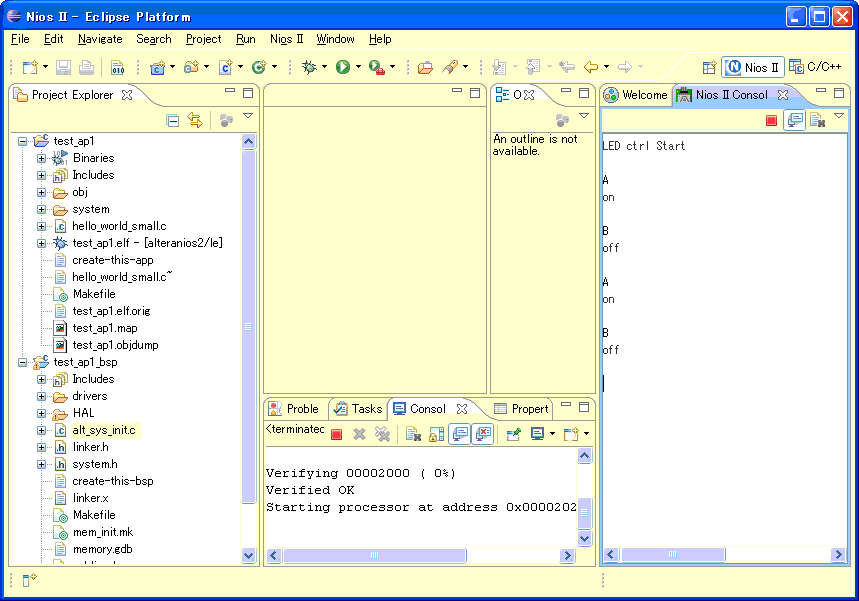
Task: Select alt_sys_init.c in the tree
Action: point(104,430)
